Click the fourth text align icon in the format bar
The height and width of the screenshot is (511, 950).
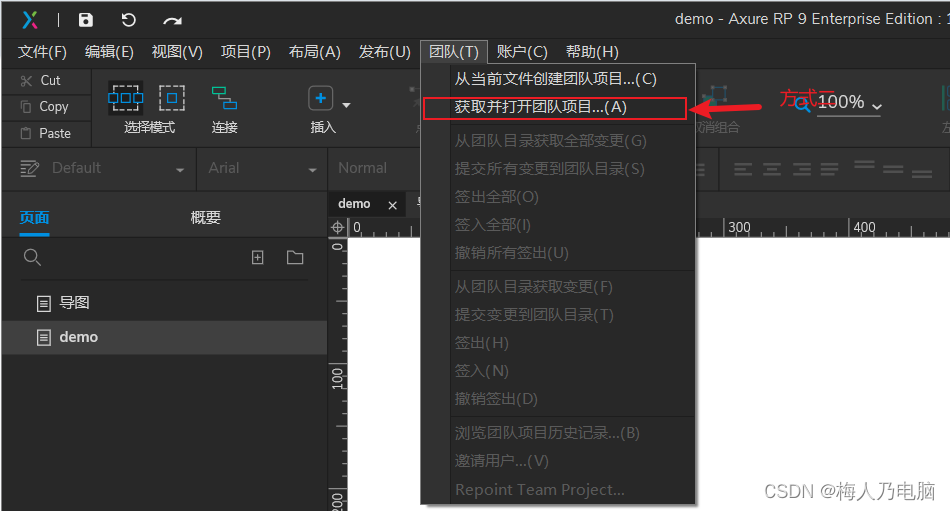click(829, 169)
